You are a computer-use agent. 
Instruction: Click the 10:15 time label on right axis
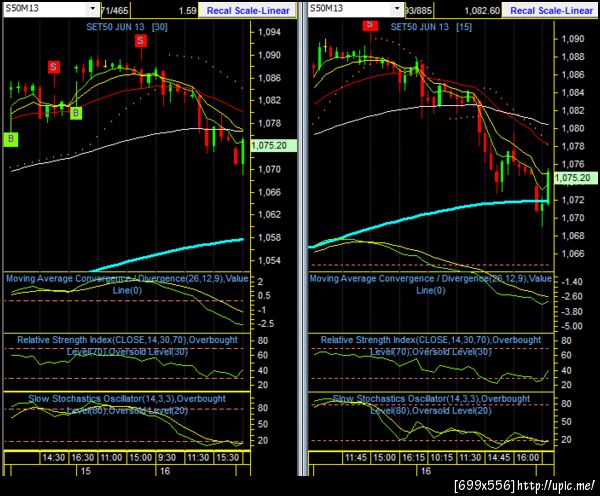442,457
